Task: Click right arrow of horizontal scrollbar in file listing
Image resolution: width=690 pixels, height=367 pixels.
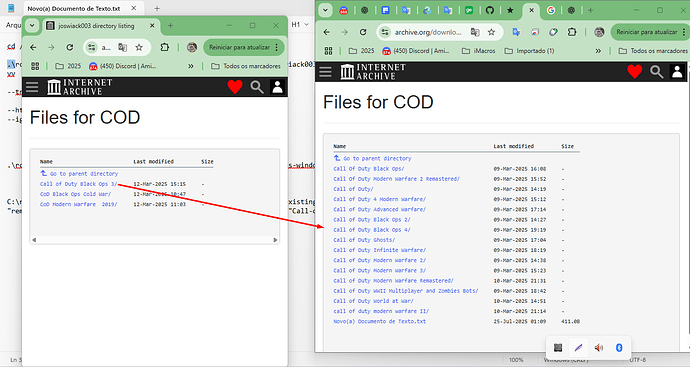Action: coord(275,240)
